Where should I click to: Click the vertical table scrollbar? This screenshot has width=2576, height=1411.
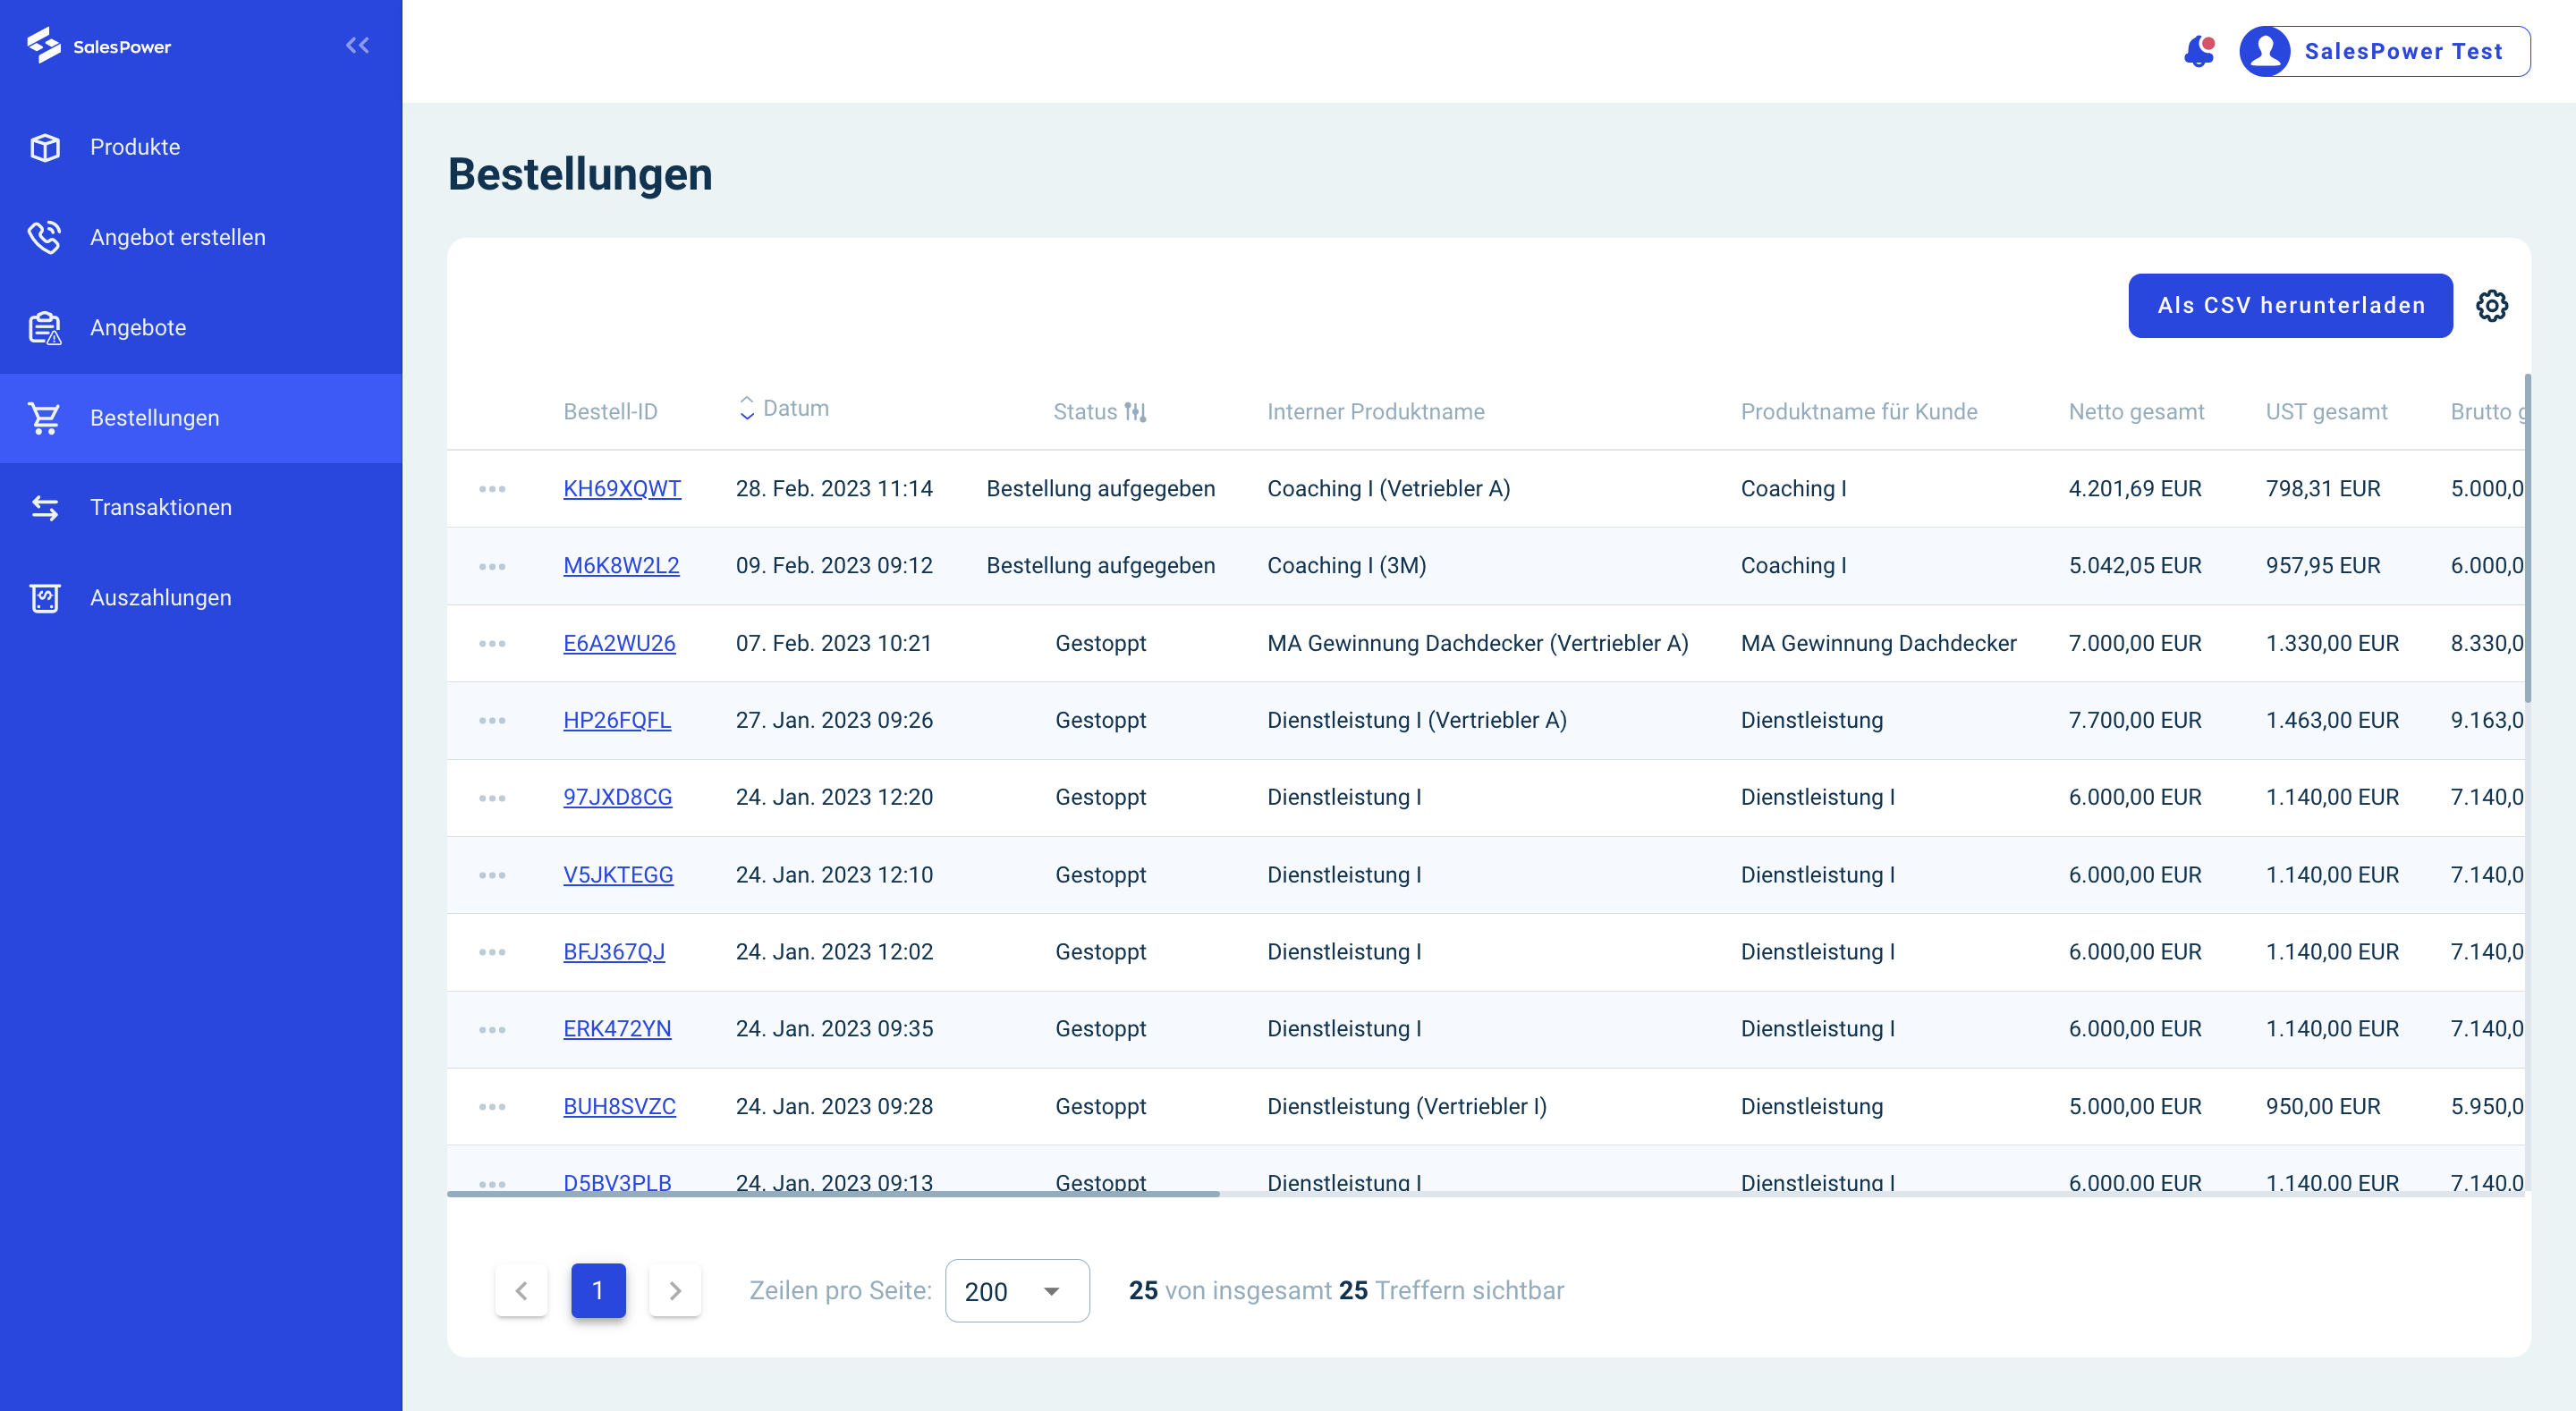(x=2527, y=538)
